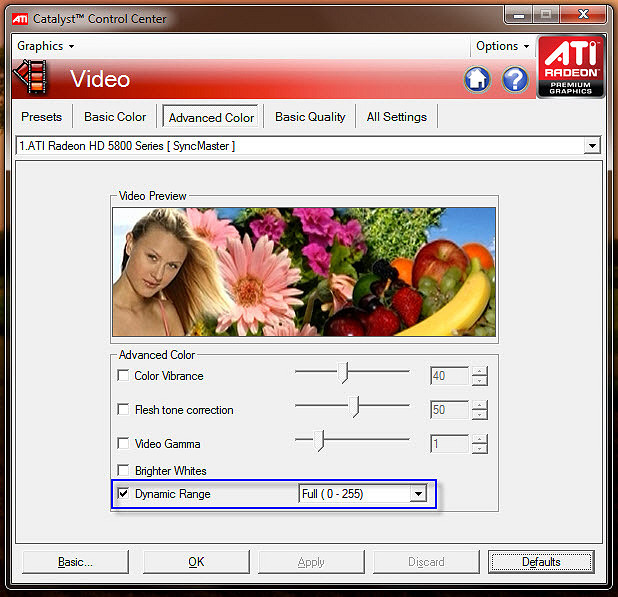
Task: Click the Basic... button
Action: click(x=75, y=562)
